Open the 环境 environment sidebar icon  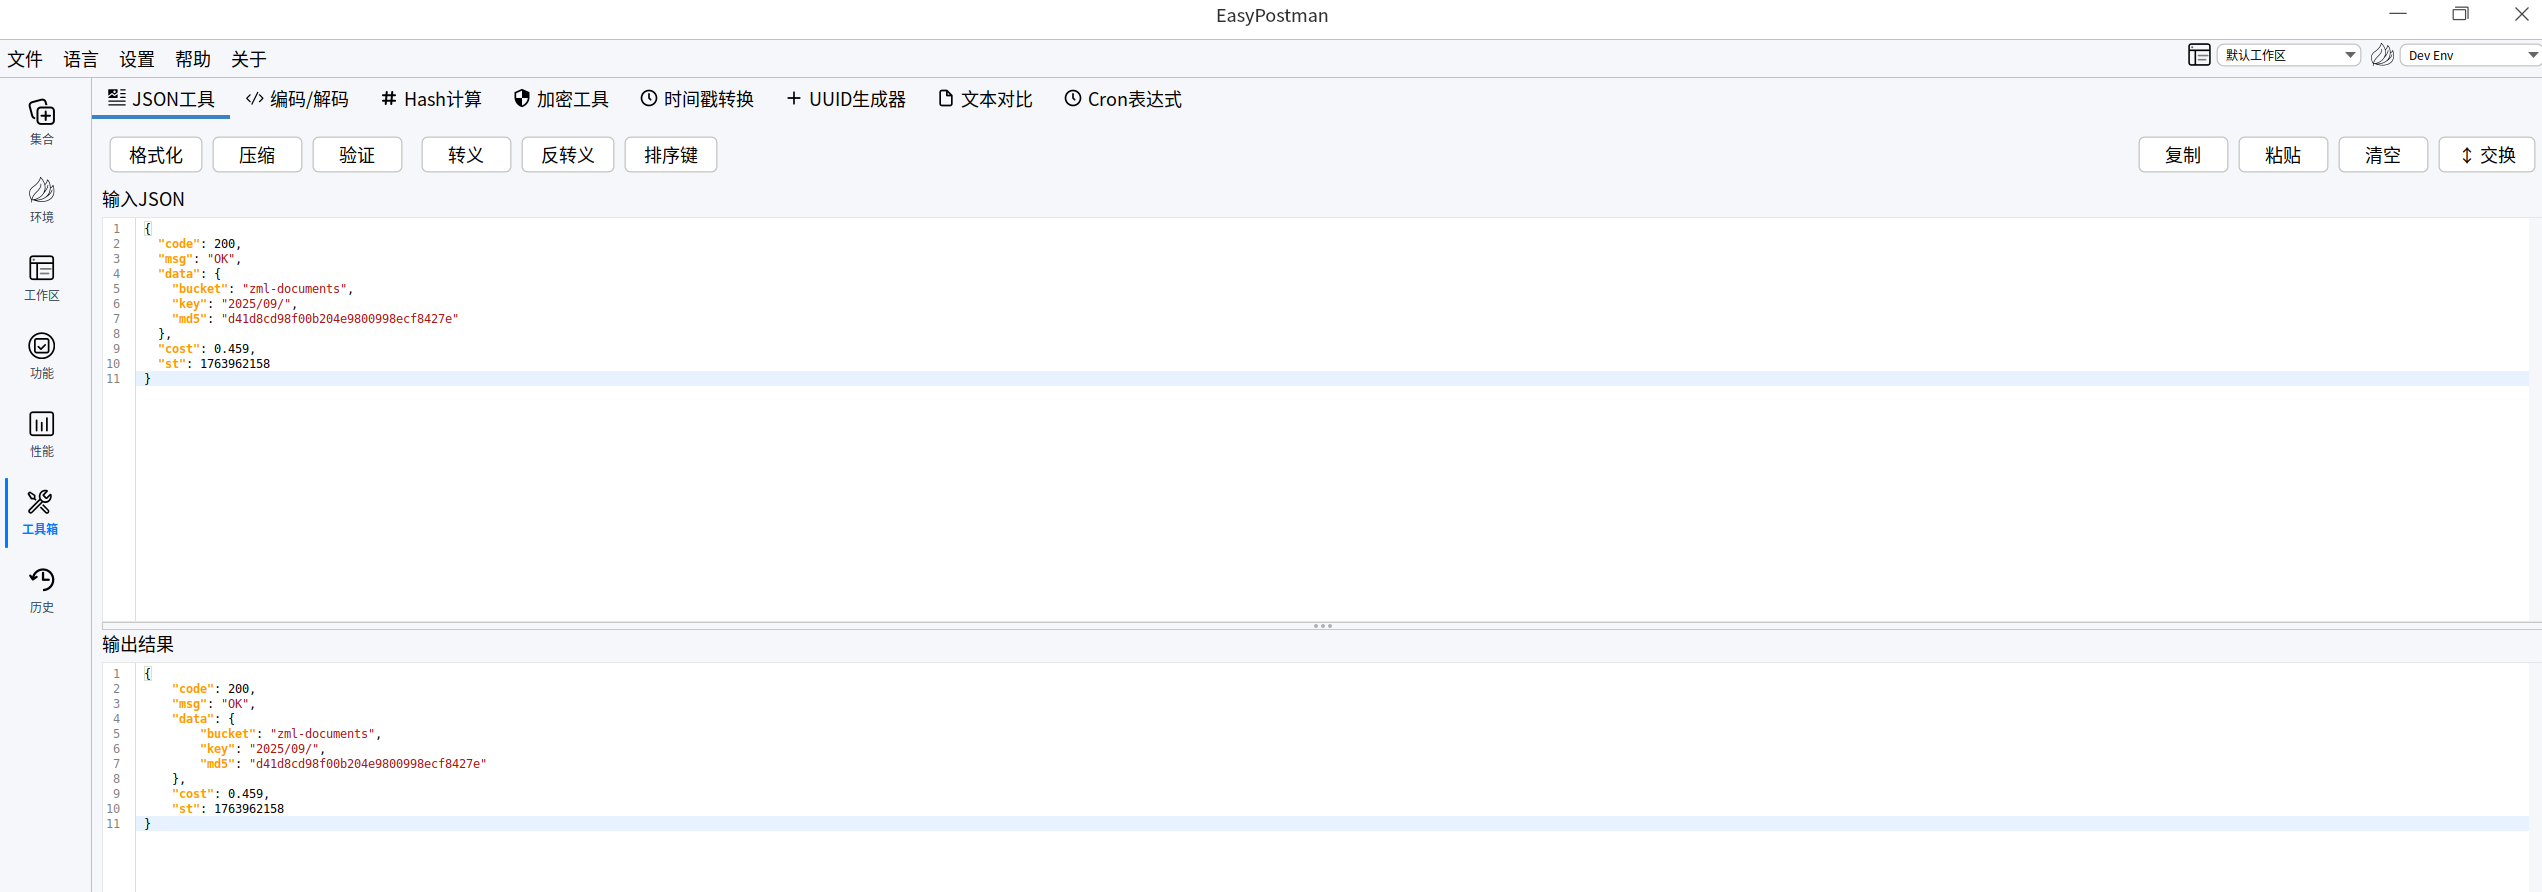click(x=41, y=200)
